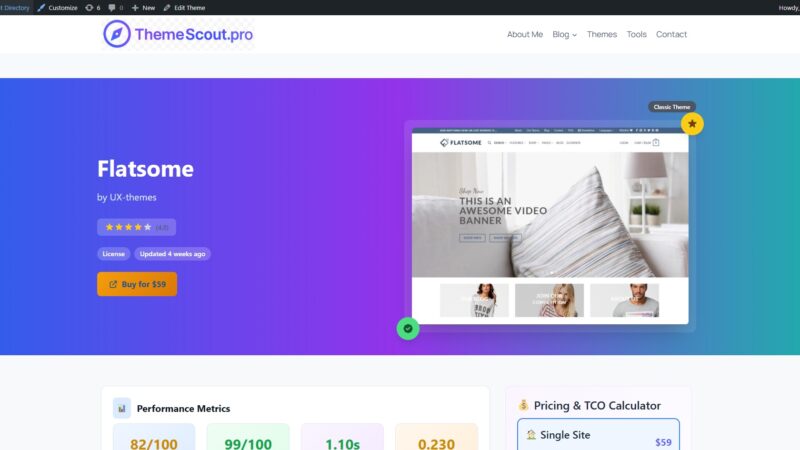The image size is (800, 450).
Task: Expand the Blog dropdown menu
Action: coord(564,34)
